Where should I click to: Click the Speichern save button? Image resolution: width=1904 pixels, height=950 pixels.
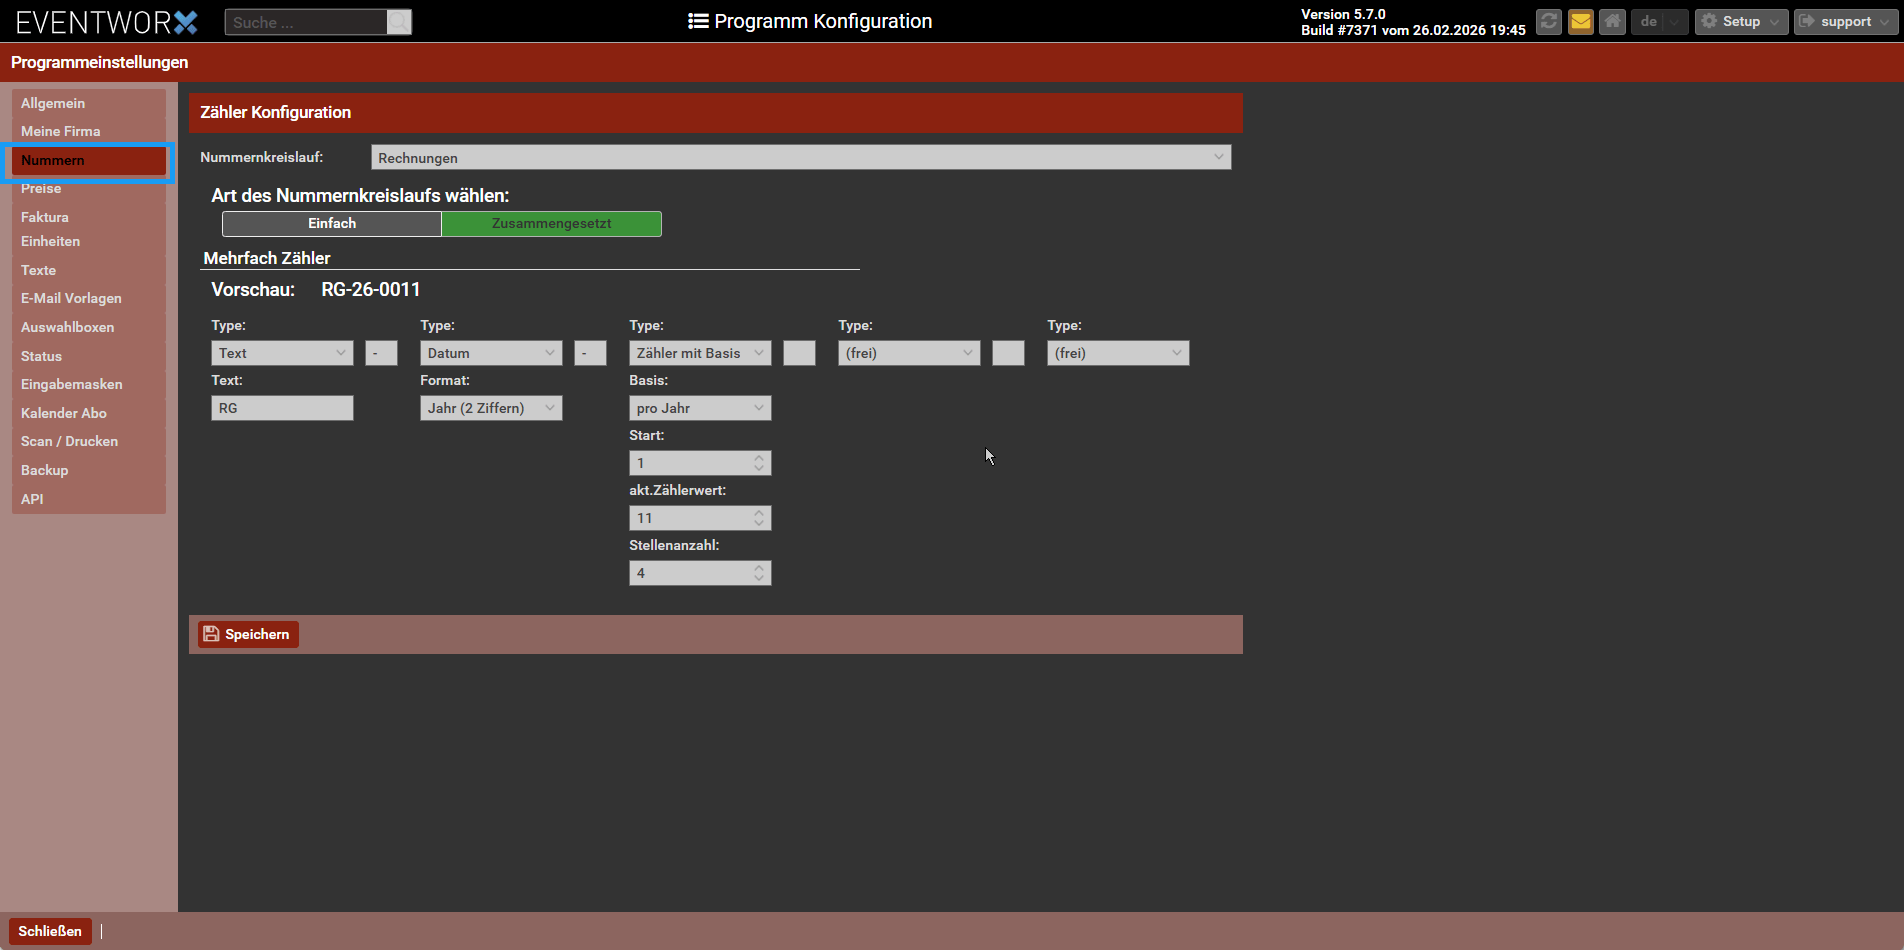pos(248,634)
